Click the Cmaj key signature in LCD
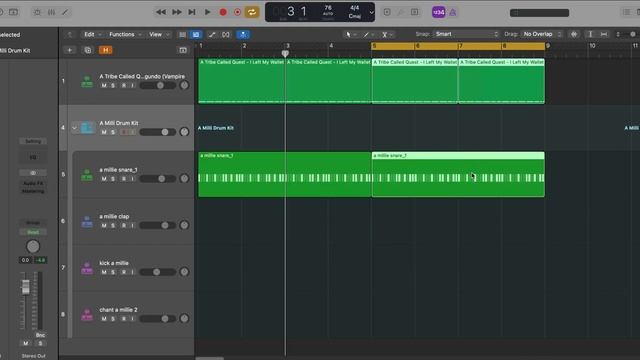 (354, 16)
